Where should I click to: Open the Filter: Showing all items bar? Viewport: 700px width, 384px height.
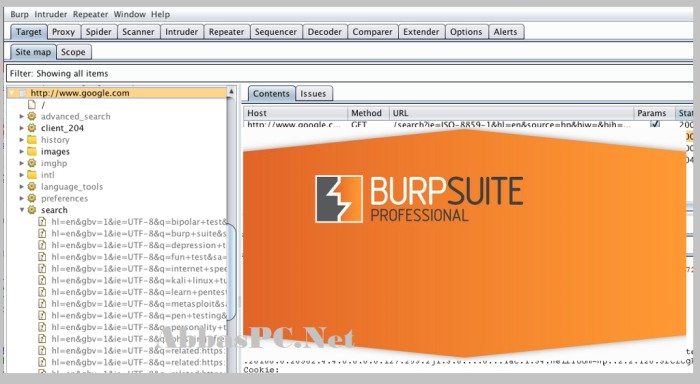349,73
